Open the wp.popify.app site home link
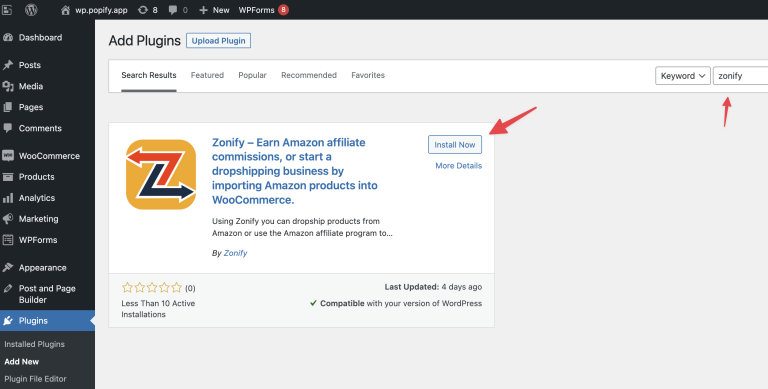Image resolution: width=768 pixels, height=389 pixels. pos(94,10)
